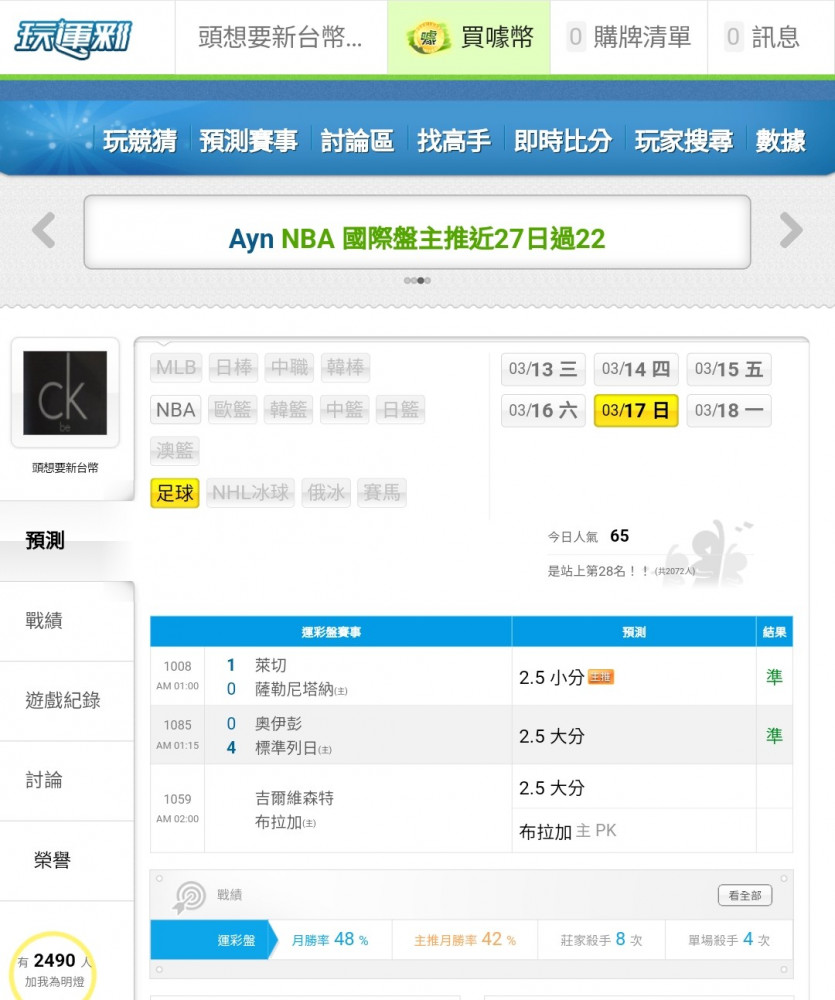Click the 莊家殺手 8 次 stat

coord(602,940)
